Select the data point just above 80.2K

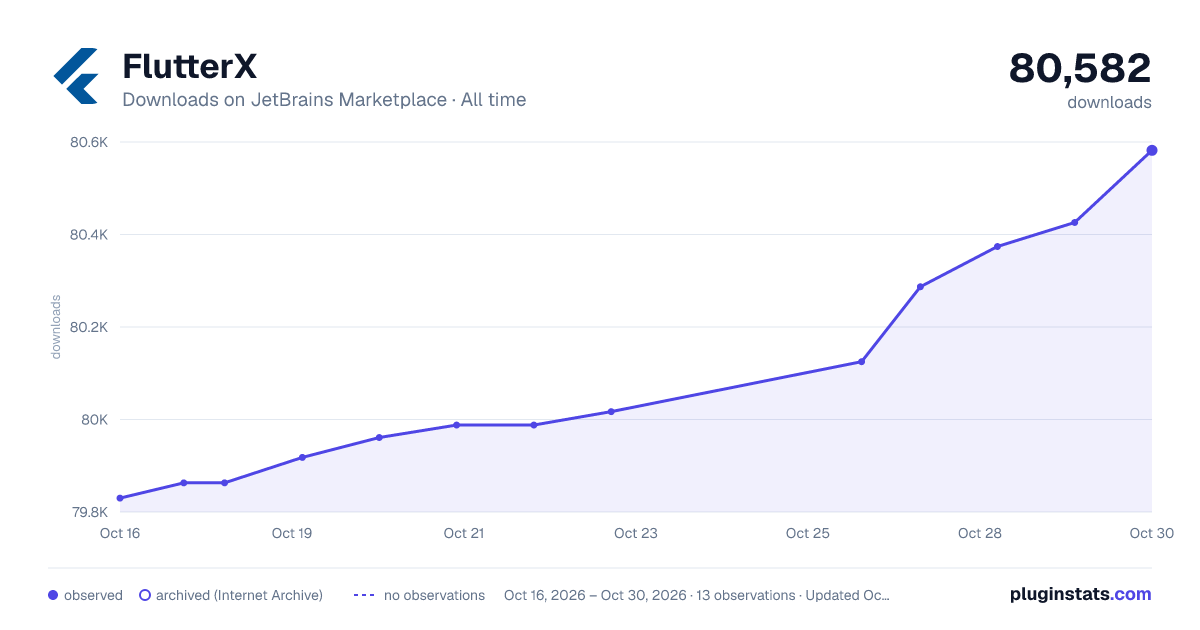click(920, 287)
